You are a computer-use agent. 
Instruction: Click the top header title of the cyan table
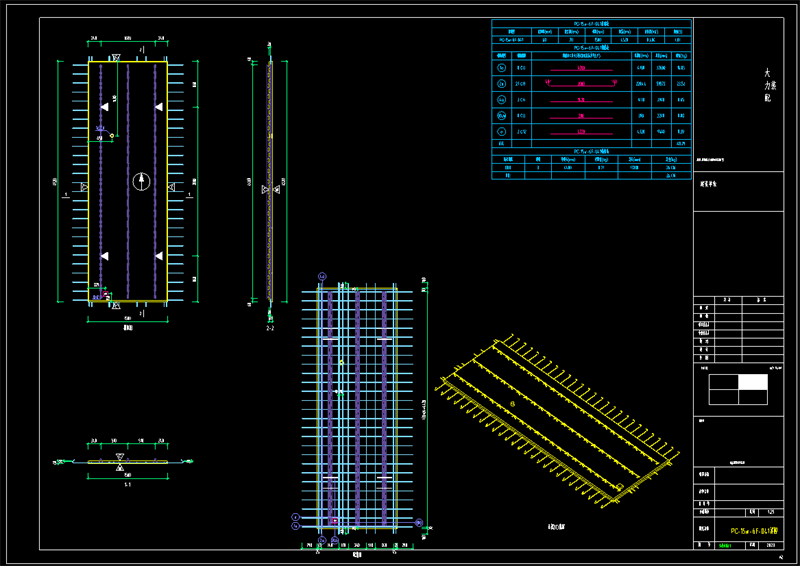591,23
